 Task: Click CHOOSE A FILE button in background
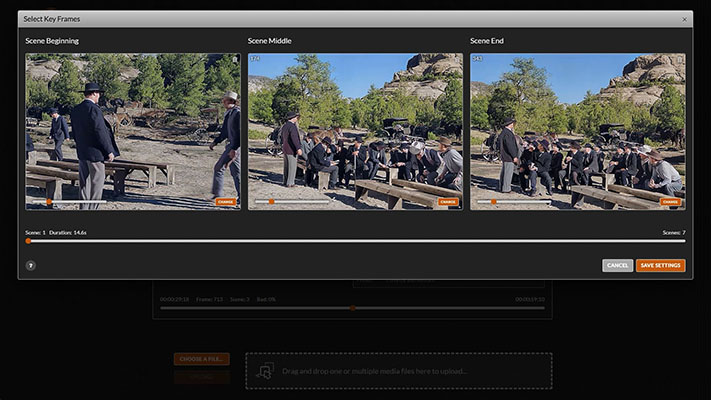(x=202, y=359)
